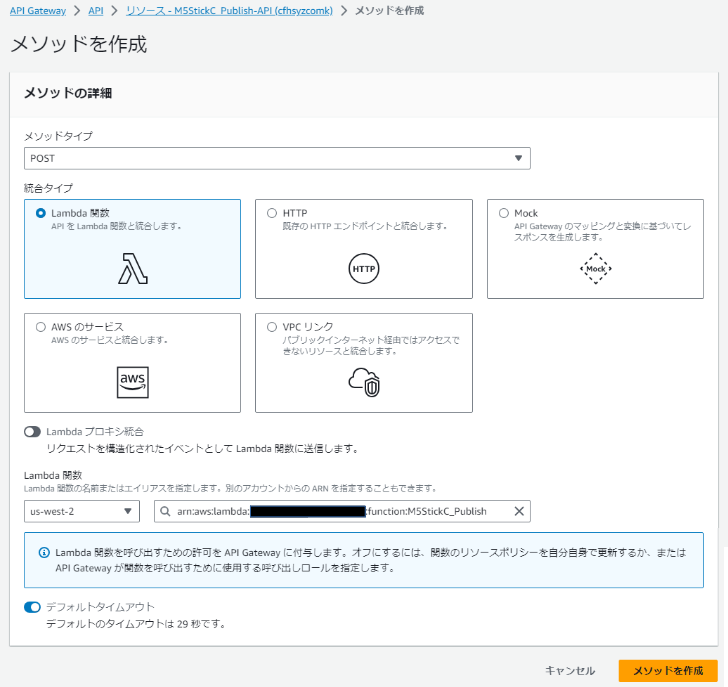This screenshot has width=728, height=687.
Task: Click the デフォルトのタイムアウトは 29 秒です text
Action: [136, 624]
